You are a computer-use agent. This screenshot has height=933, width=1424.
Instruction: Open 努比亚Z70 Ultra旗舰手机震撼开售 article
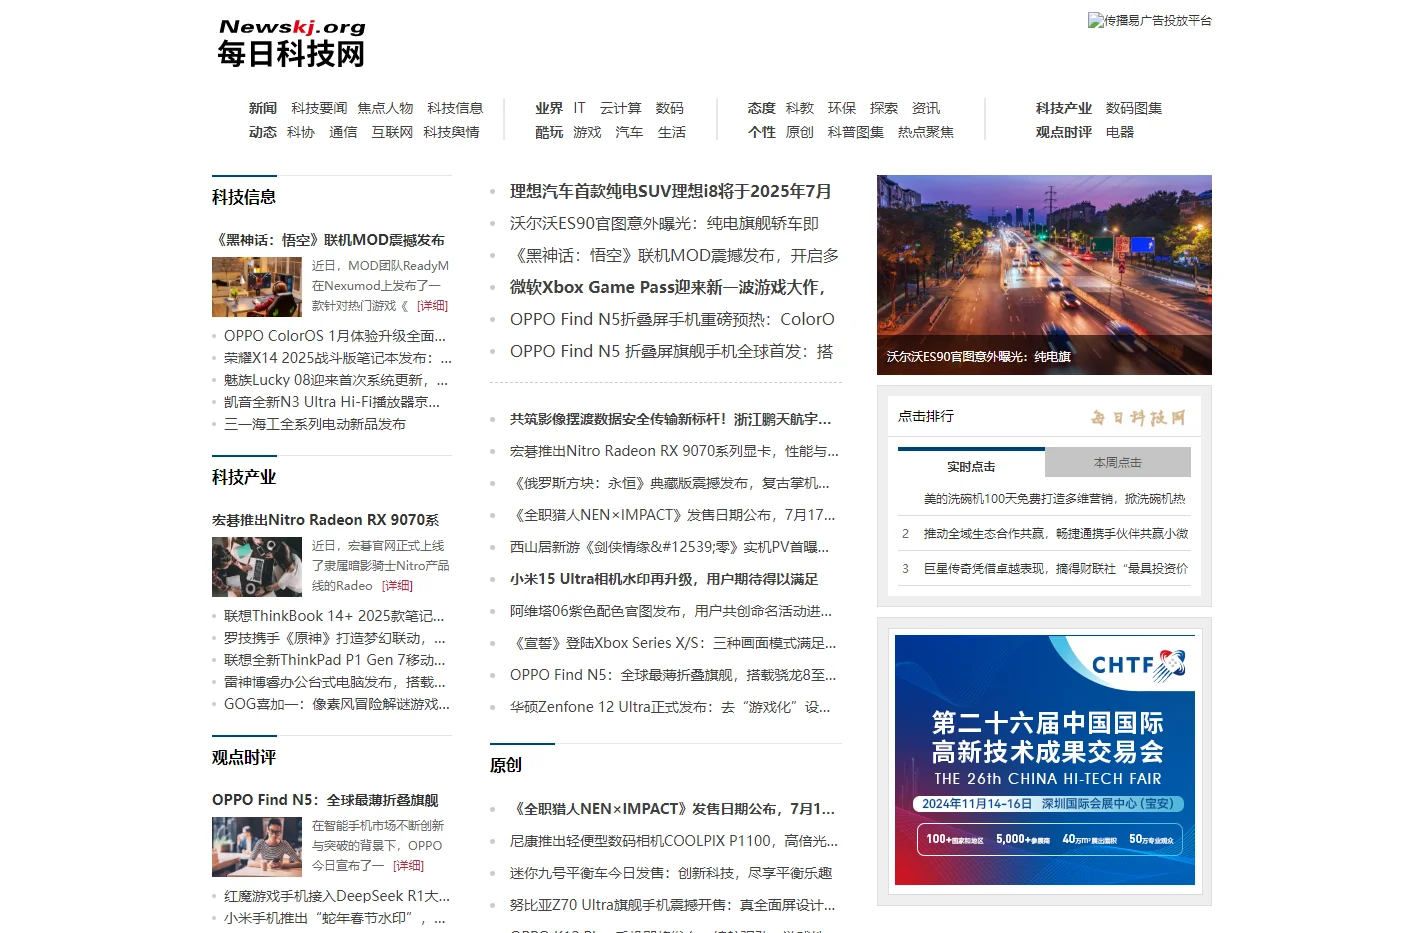pyautogui.click(x=672, y=905)
